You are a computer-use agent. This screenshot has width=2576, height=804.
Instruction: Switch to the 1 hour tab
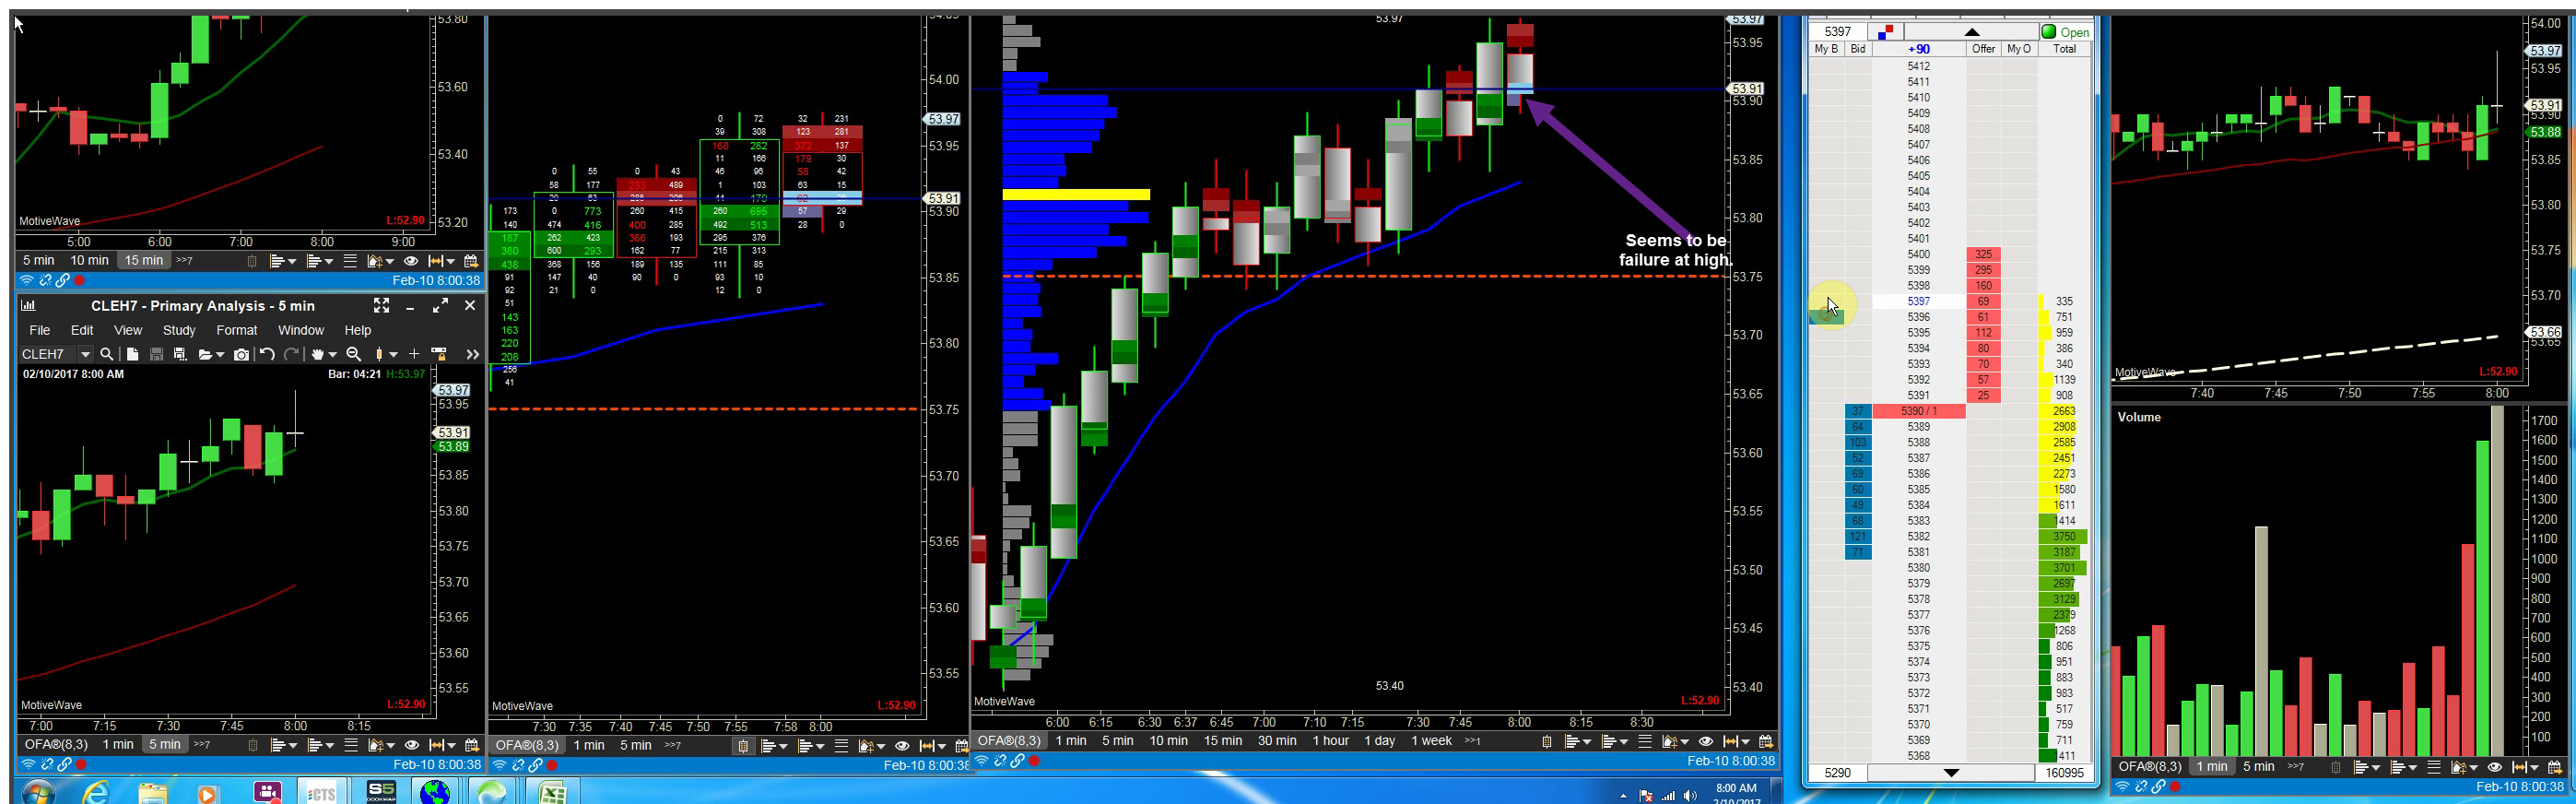[x=1331, y=741]
